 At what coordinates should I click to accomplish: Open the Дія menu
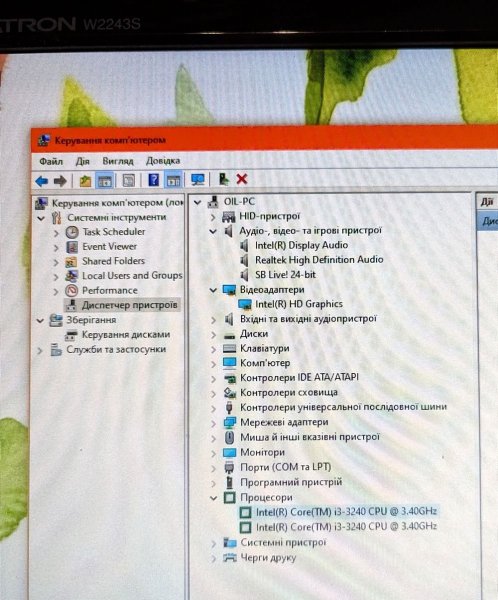[82, 161]
